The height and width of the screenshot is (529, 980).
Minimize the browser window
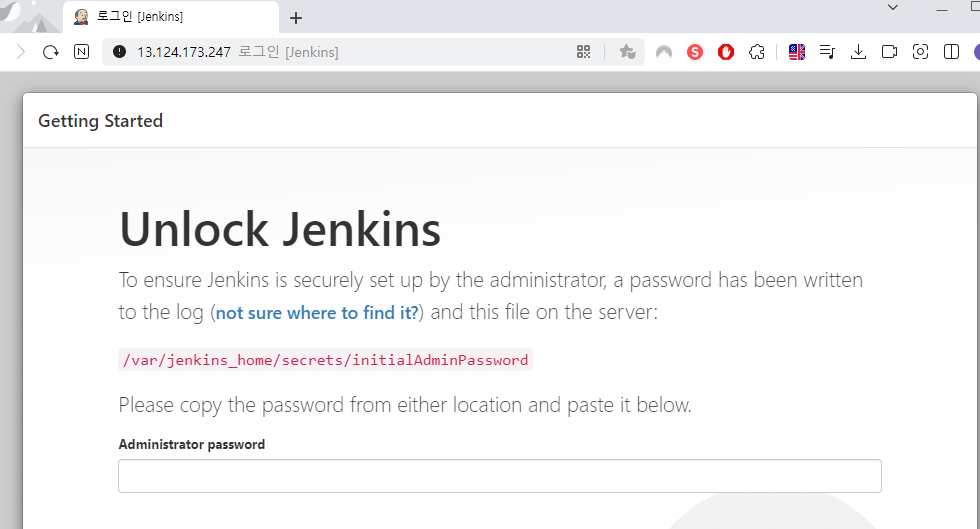pos(942,9)
